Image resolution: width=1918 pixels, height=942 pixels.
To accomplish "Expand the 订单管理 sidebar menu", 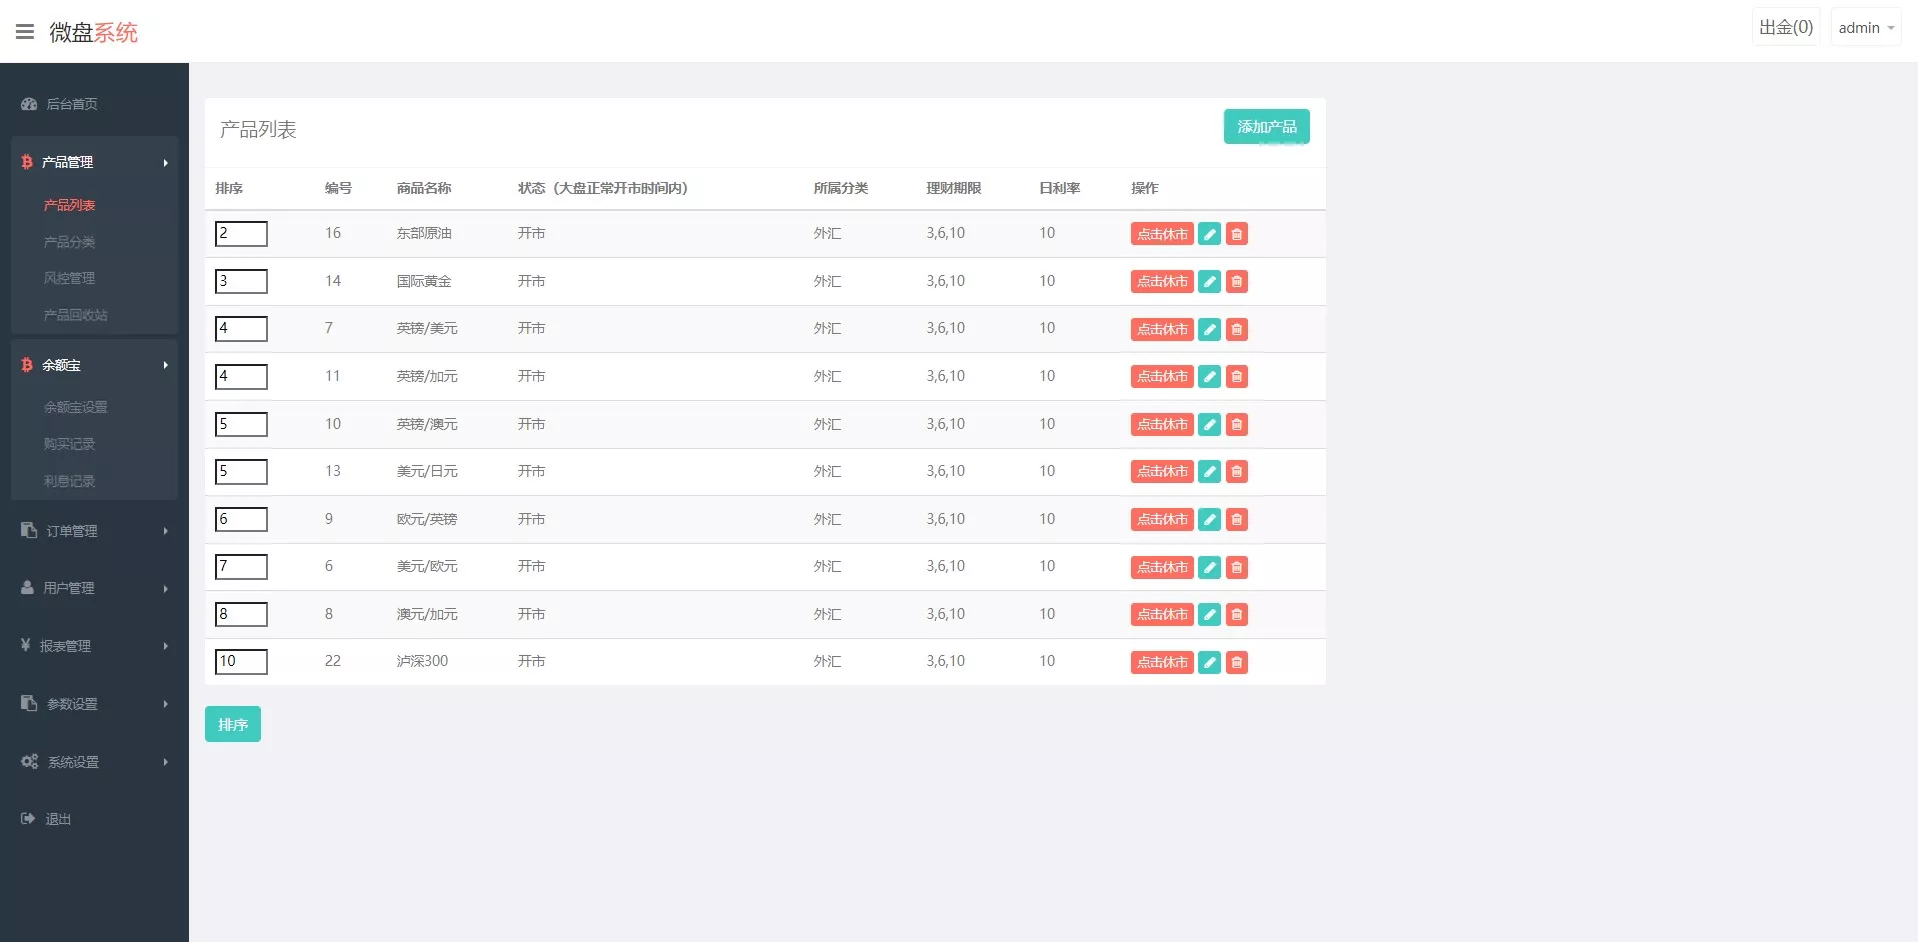I will 94,531.
